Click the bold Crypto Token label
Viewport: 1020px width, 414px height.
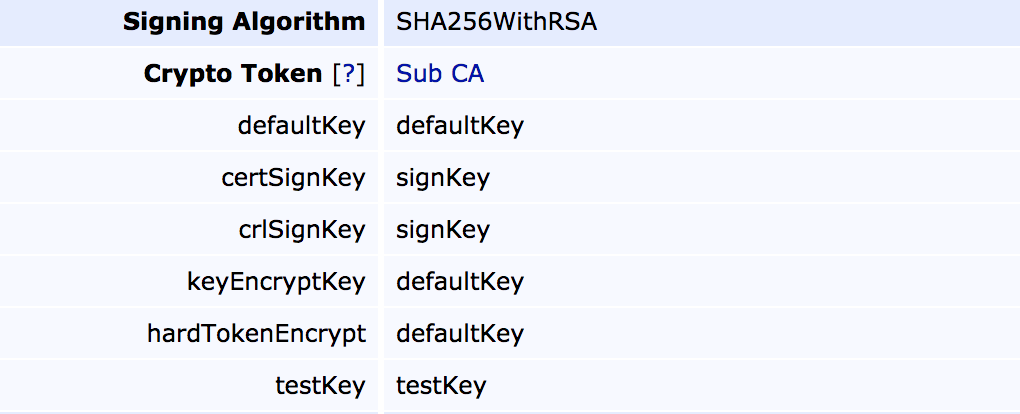point(234,74)
